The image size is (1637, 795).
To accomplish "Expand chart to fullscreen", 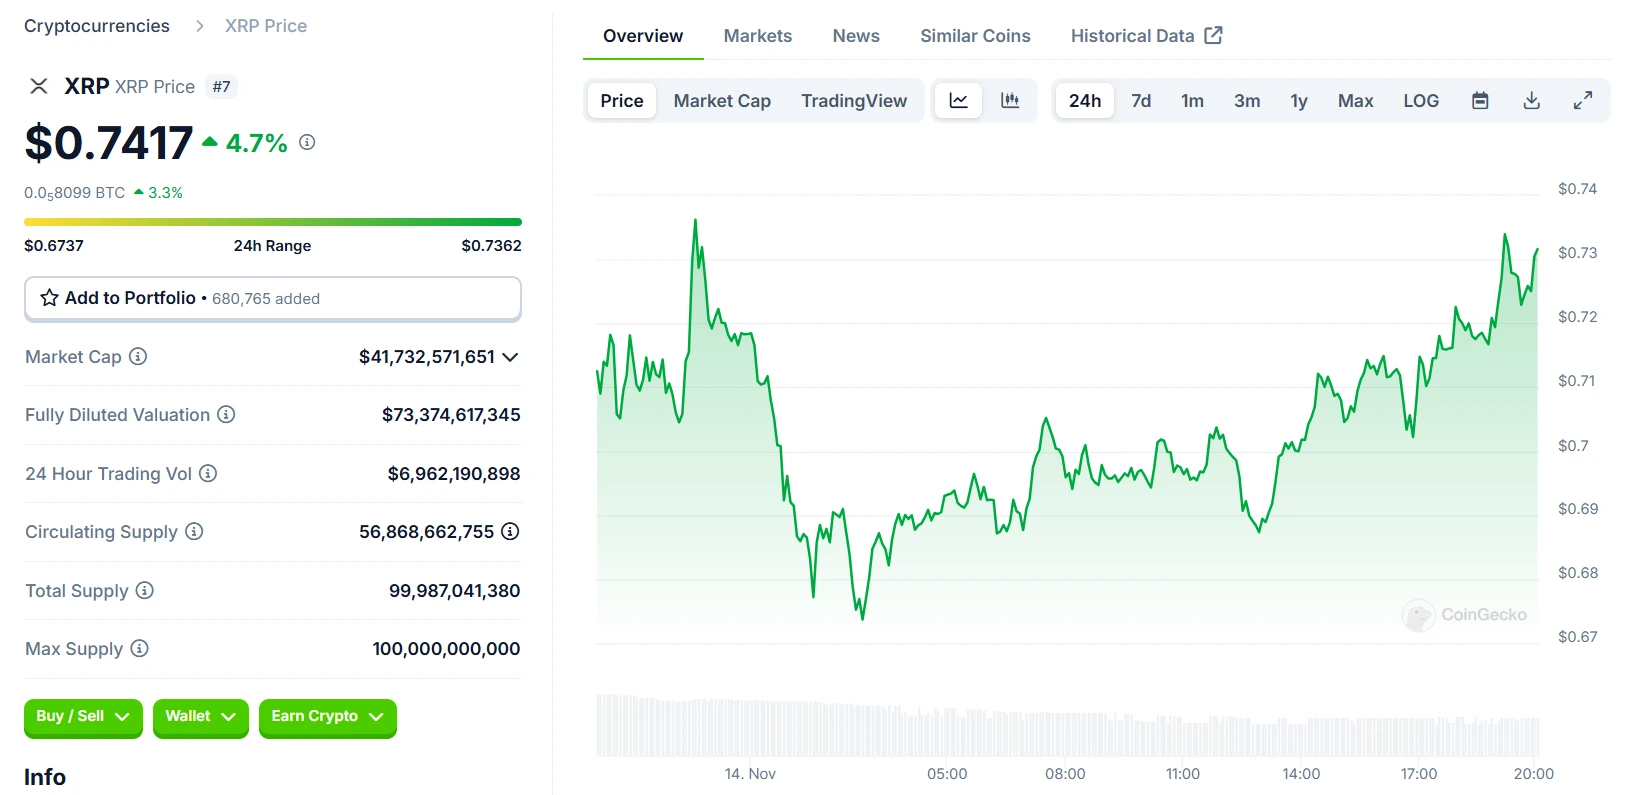I will click(x=1583, y=100).
